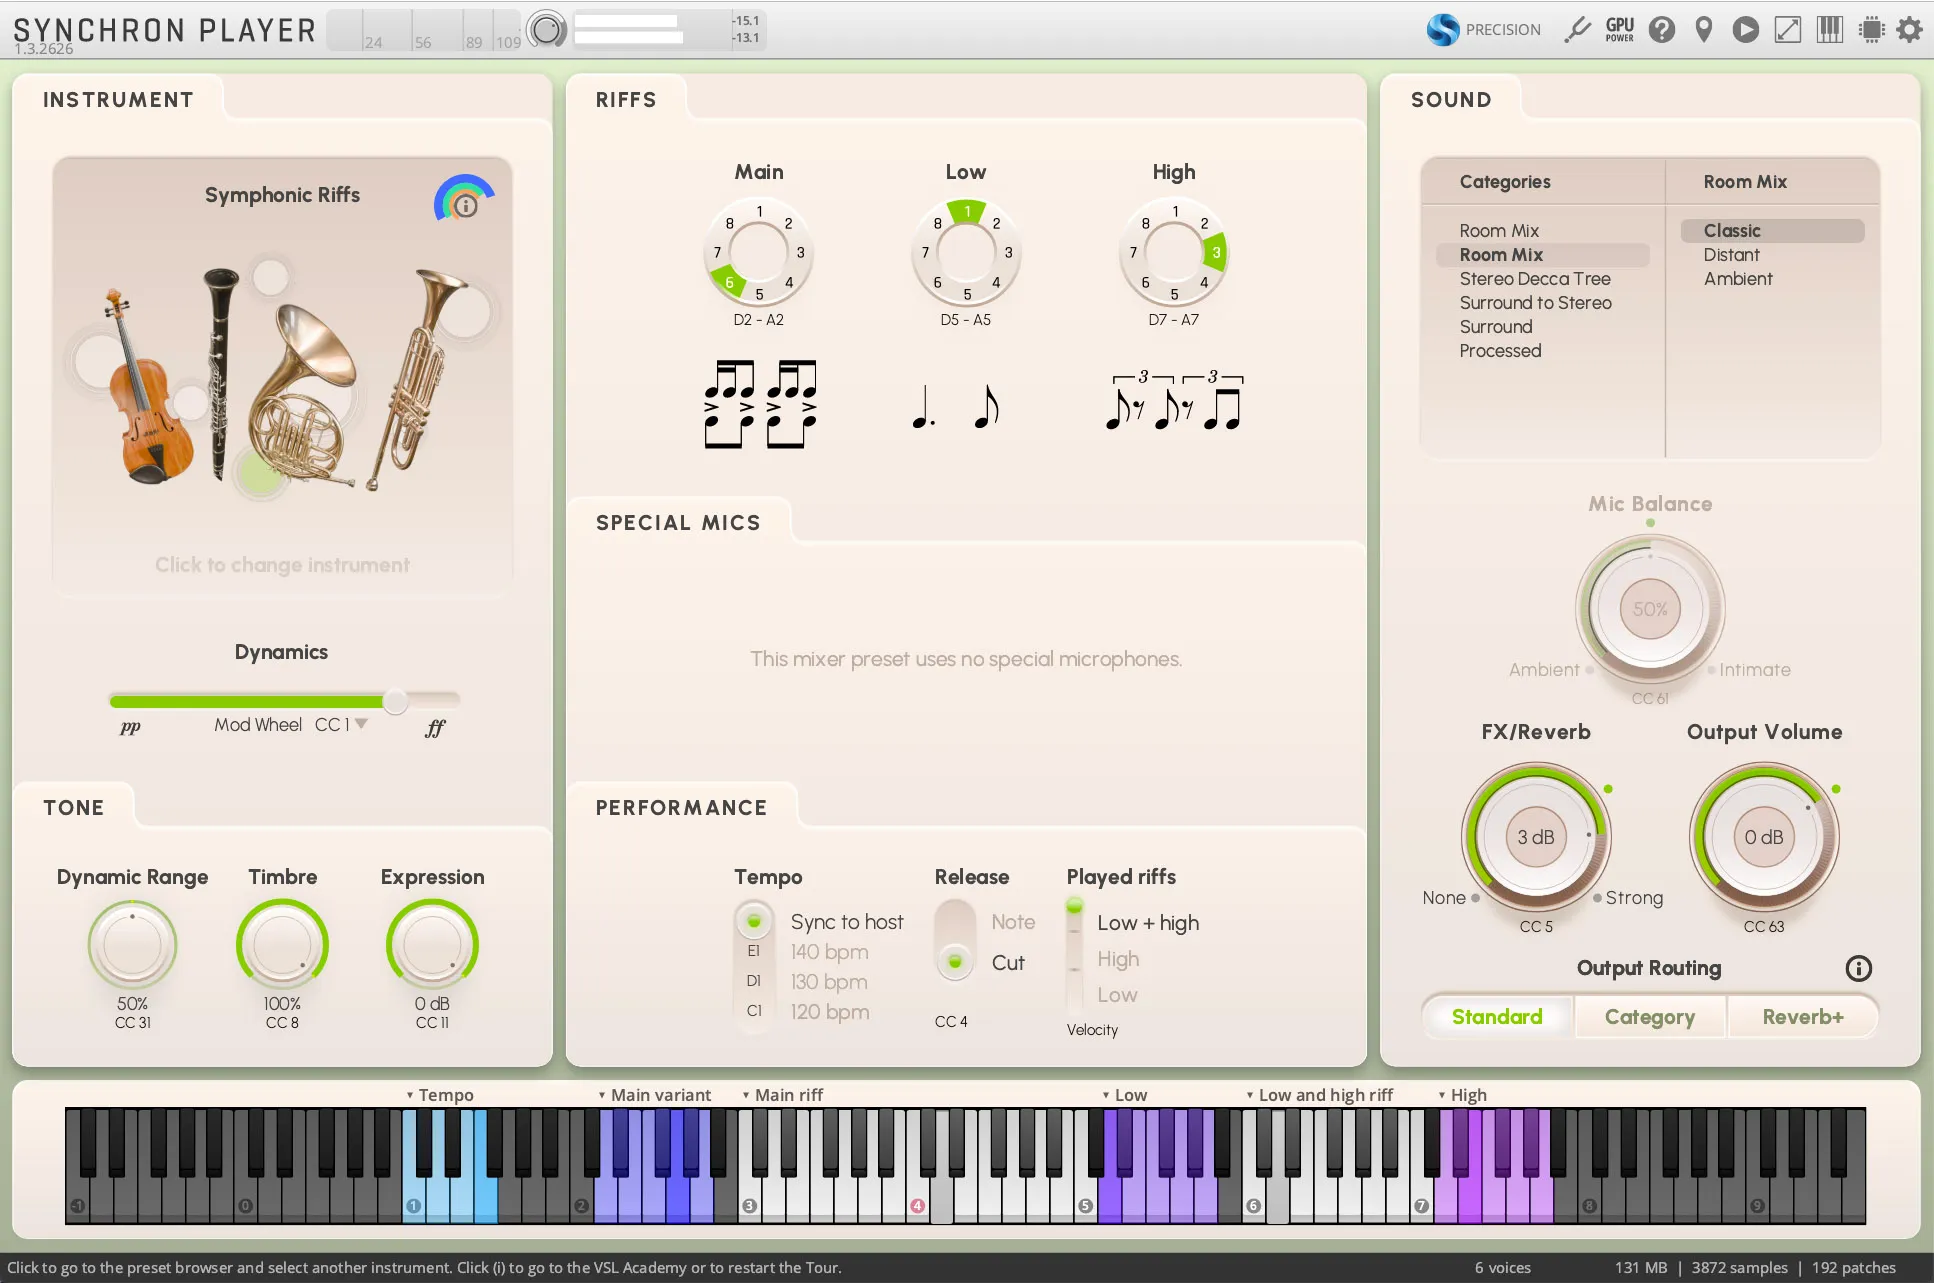Screen dimensions: 1934x1283
Task: Collapse the Tempo keyboard section marker
Action: 410,1095
